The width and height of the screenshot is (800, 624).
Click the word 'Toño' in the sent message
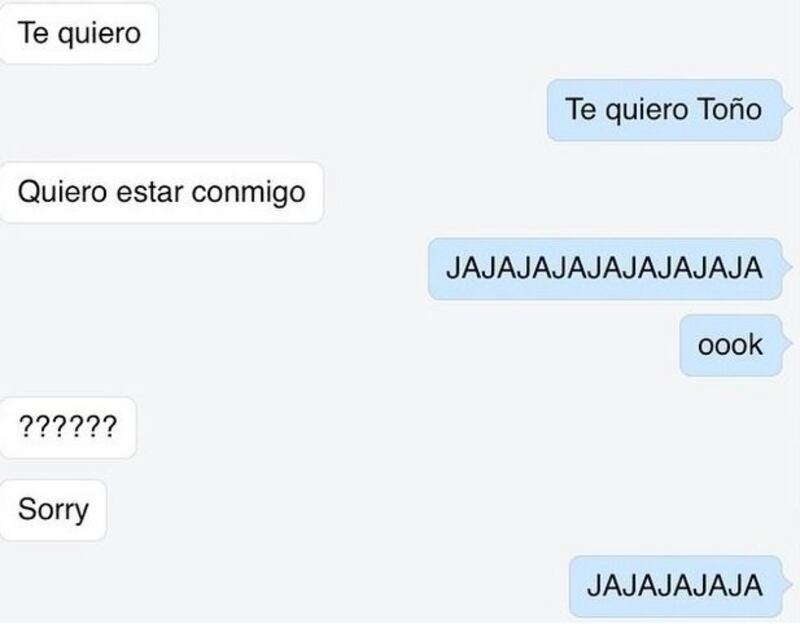coord(729,110)
